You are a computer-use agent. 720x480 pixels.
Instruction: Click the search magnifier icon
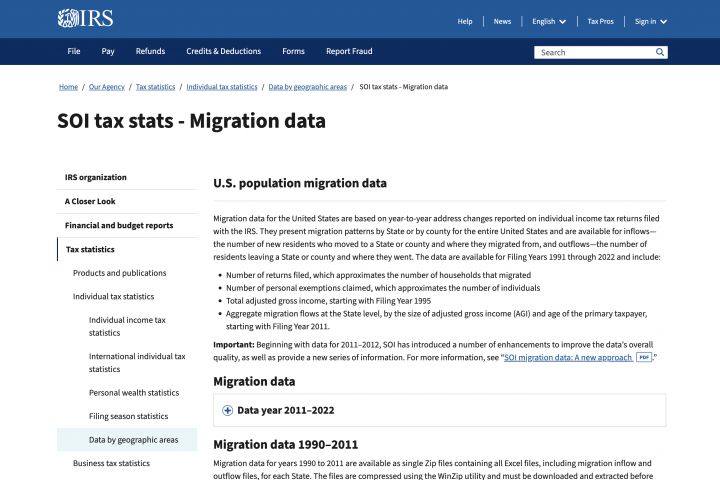(x=660, y=52)
